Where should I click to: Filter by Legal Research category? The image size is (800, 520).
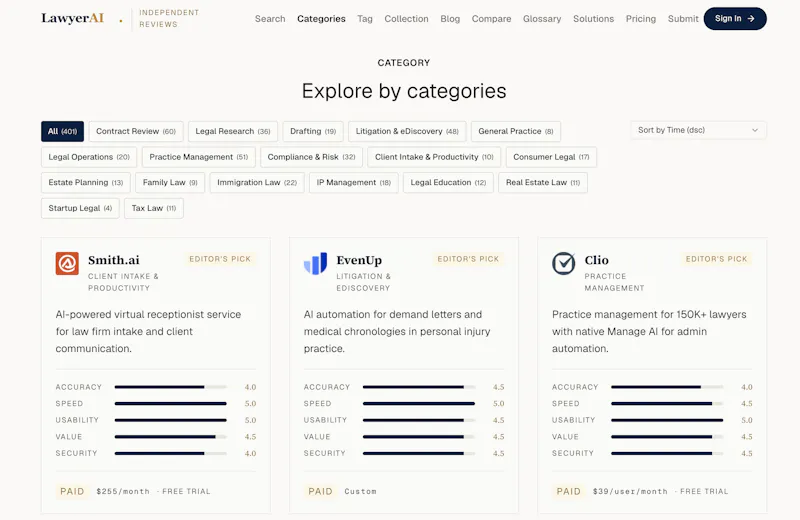click(x=233, y=131)
